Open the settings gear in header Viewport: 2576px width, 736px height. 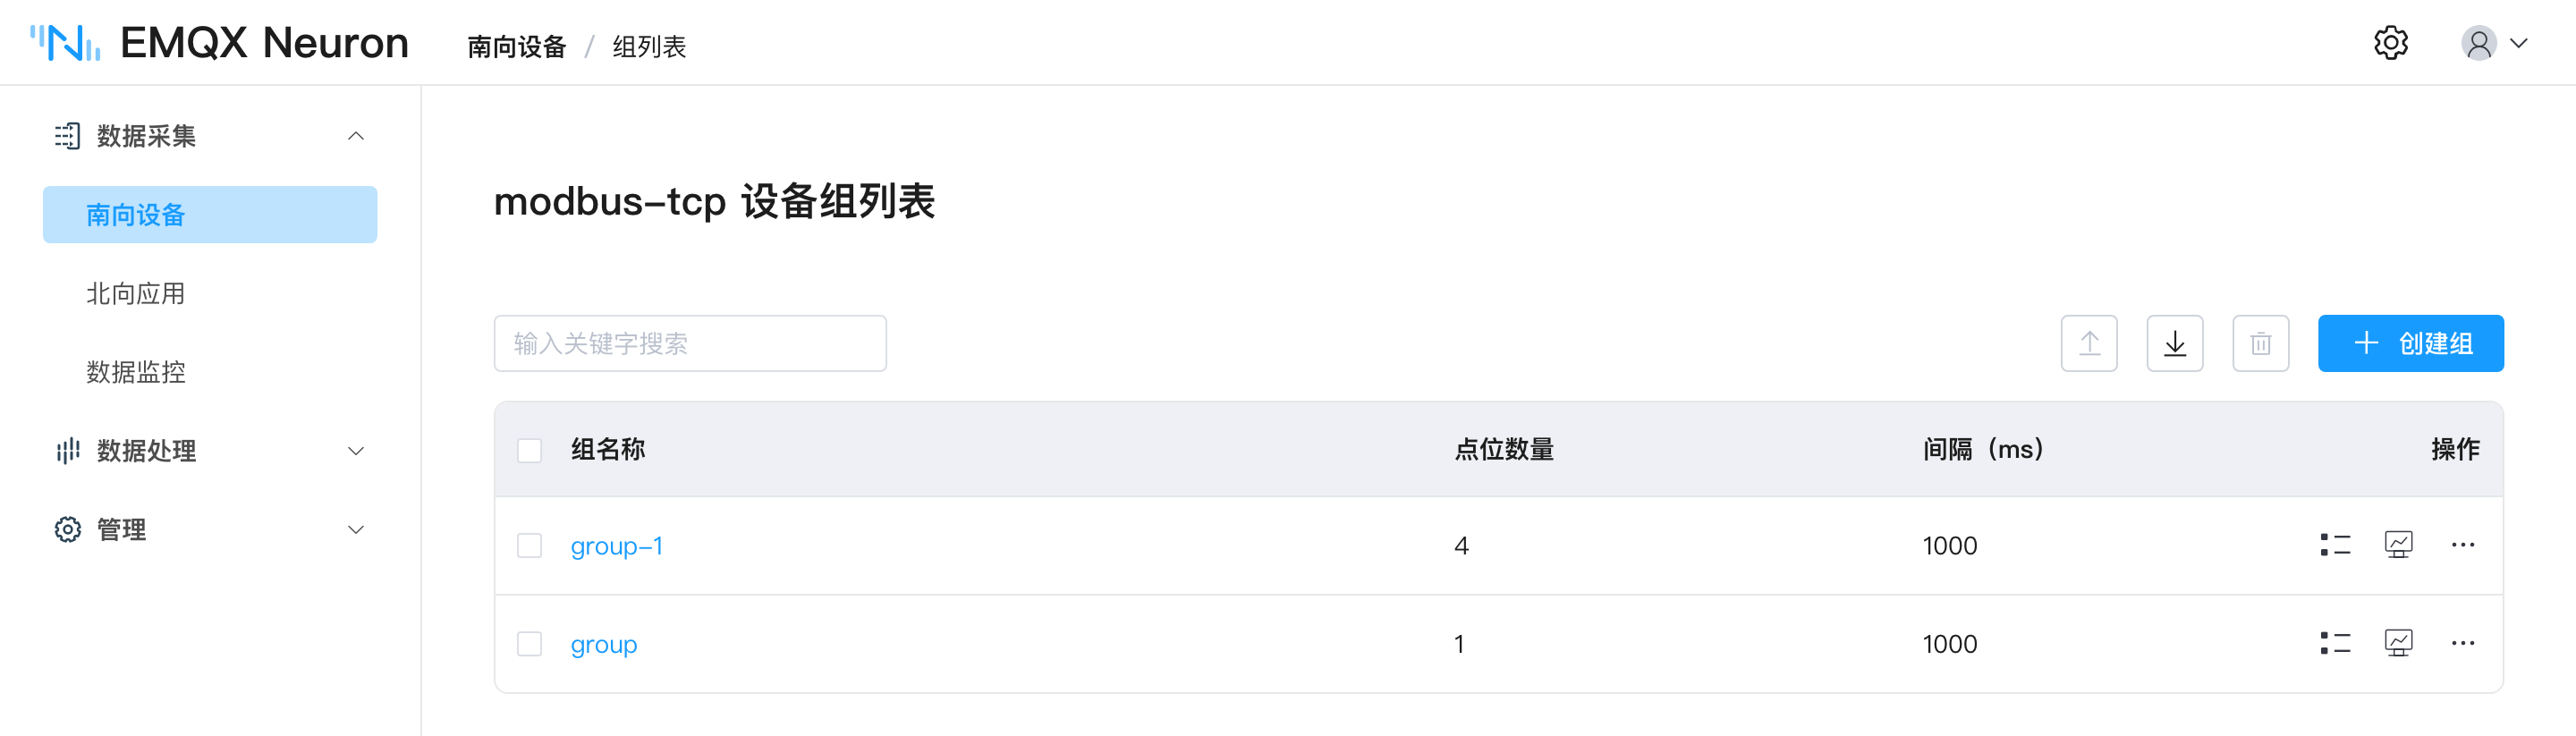click(2390, 43)
